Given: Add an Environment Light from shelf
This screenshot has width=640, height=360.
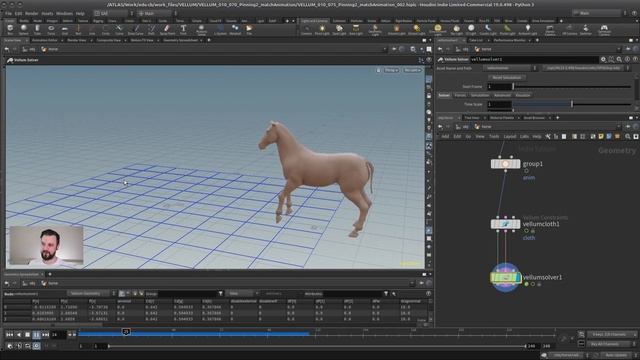Looking at the screenshot, I should 437,29.
